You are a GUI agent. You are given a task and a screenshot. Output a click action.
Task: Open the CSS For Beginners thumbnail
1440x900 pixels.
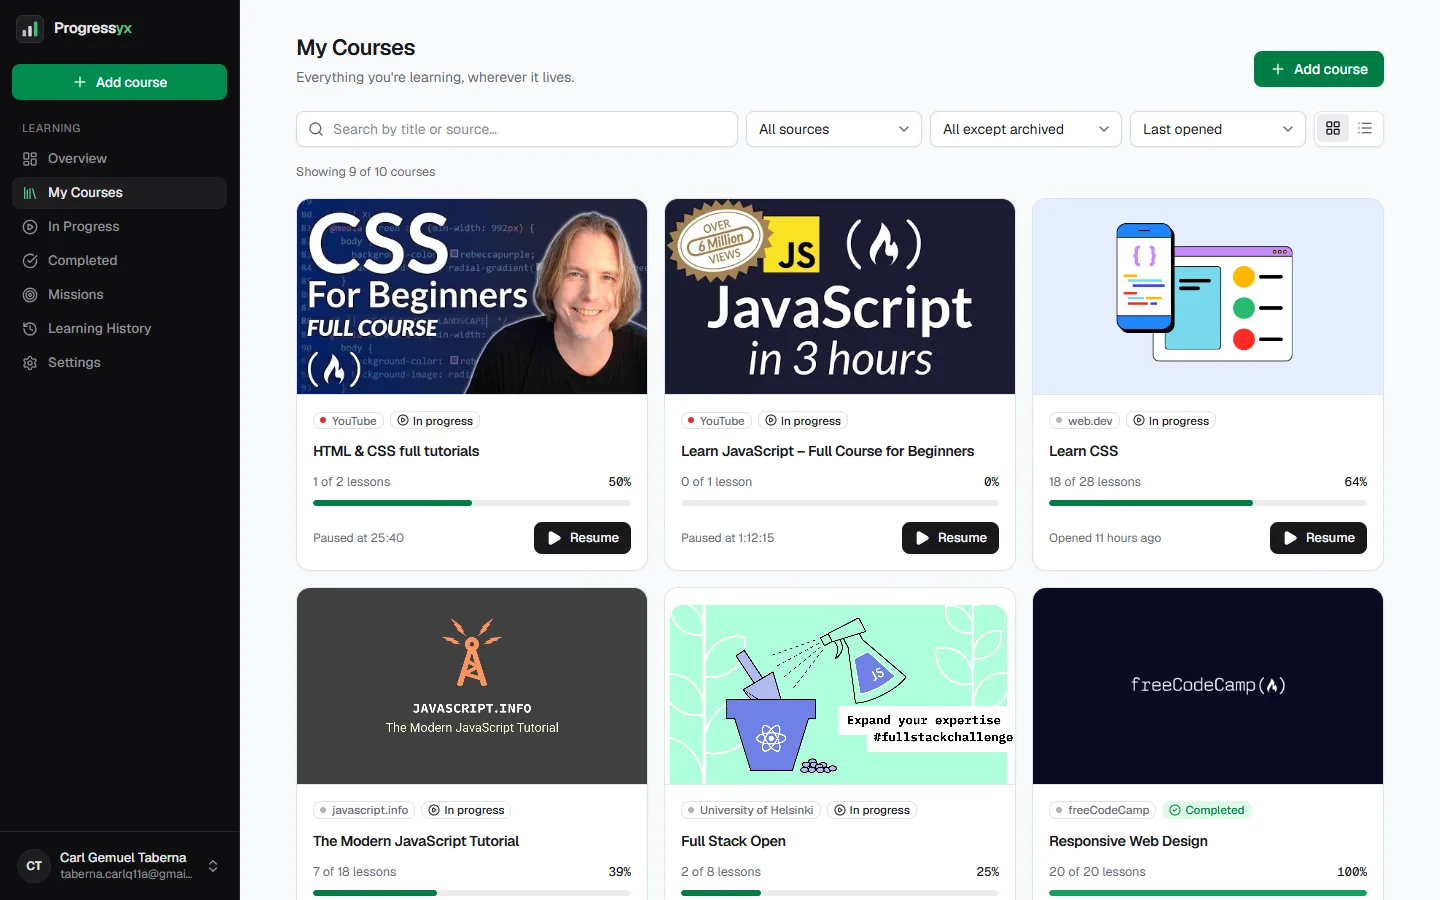click(x=472, y=297)
